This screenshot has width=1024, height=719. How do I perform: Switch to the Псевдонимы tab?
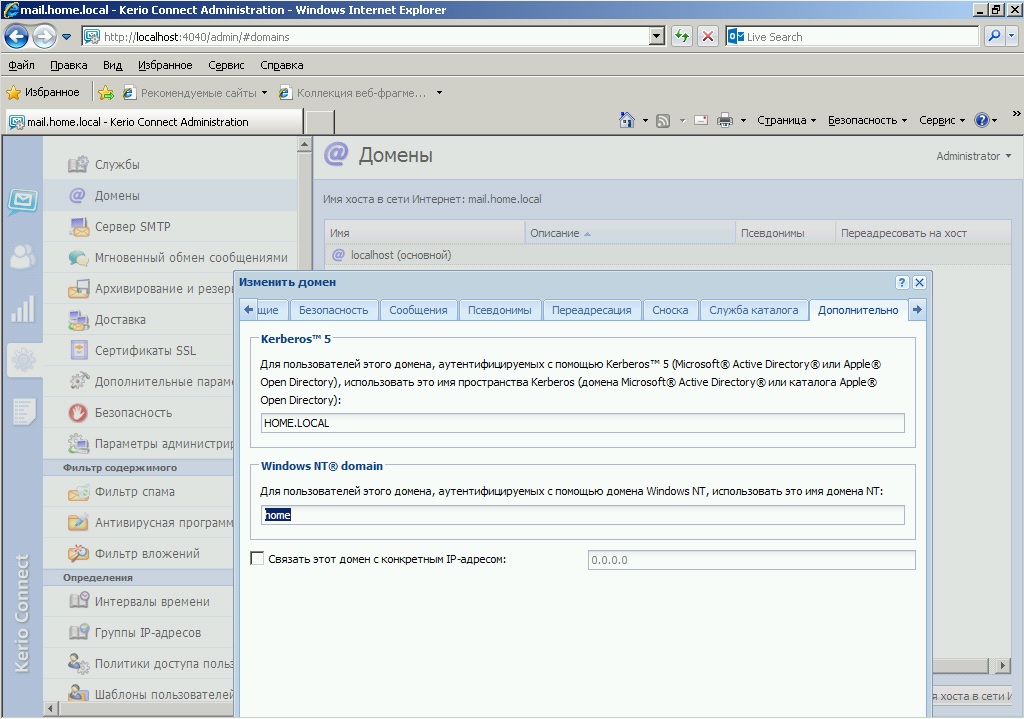(x=500, y=310)
